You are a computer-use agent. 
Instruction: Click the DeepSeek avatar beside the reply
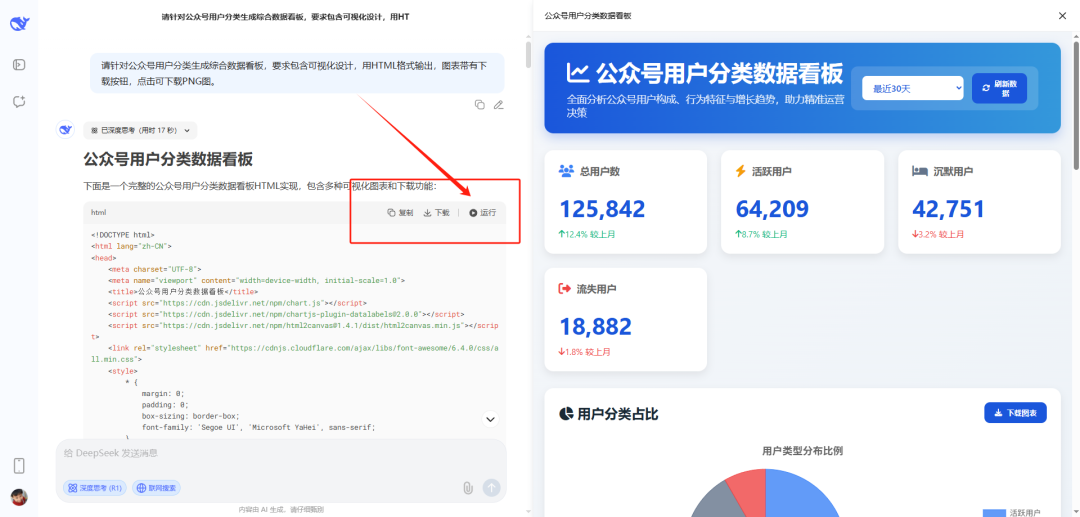point(65,129)
